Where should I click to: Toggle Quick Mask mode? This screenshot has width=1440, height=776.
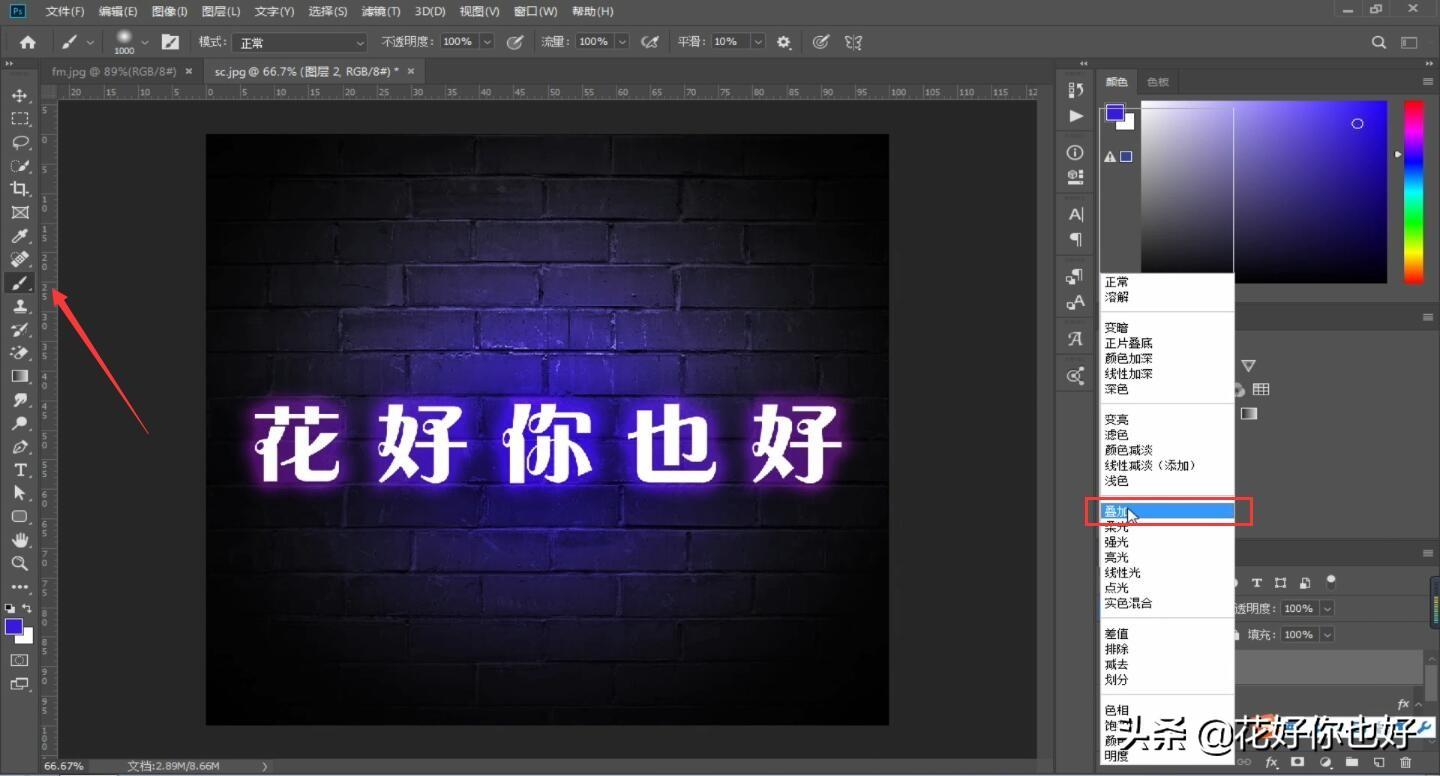coord(19,661)
